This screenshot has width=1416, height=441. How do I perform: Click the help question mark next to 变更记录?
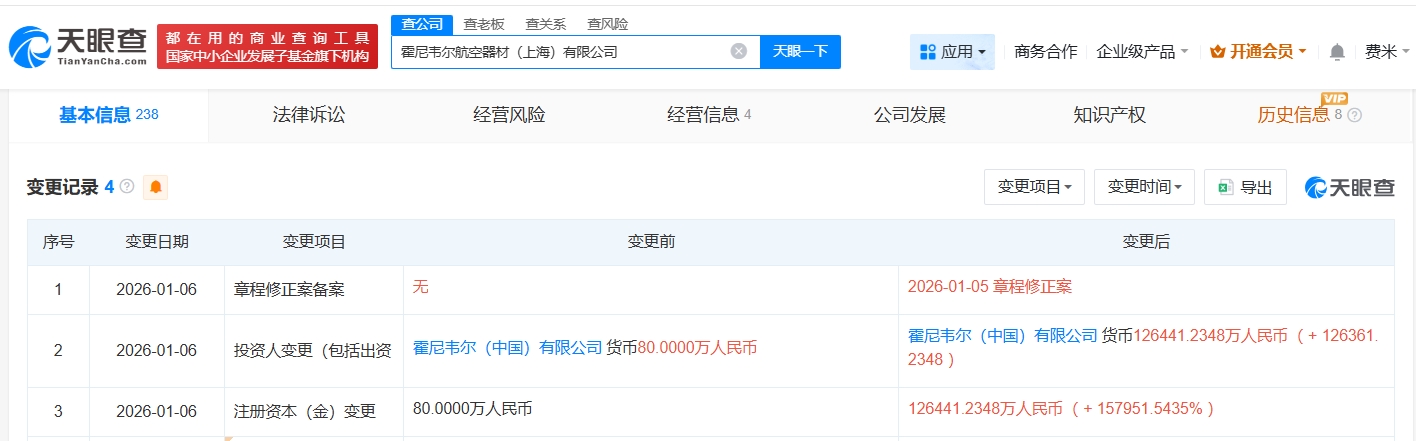point(127,187)
